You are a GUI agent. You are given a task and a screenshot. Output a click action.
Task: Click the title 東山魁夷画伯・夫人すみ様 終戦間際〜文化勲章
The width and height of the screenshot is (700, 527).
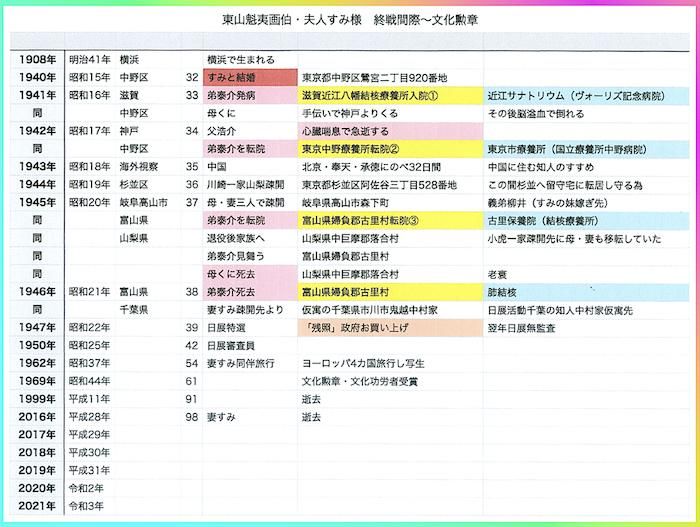pos(350,20)
